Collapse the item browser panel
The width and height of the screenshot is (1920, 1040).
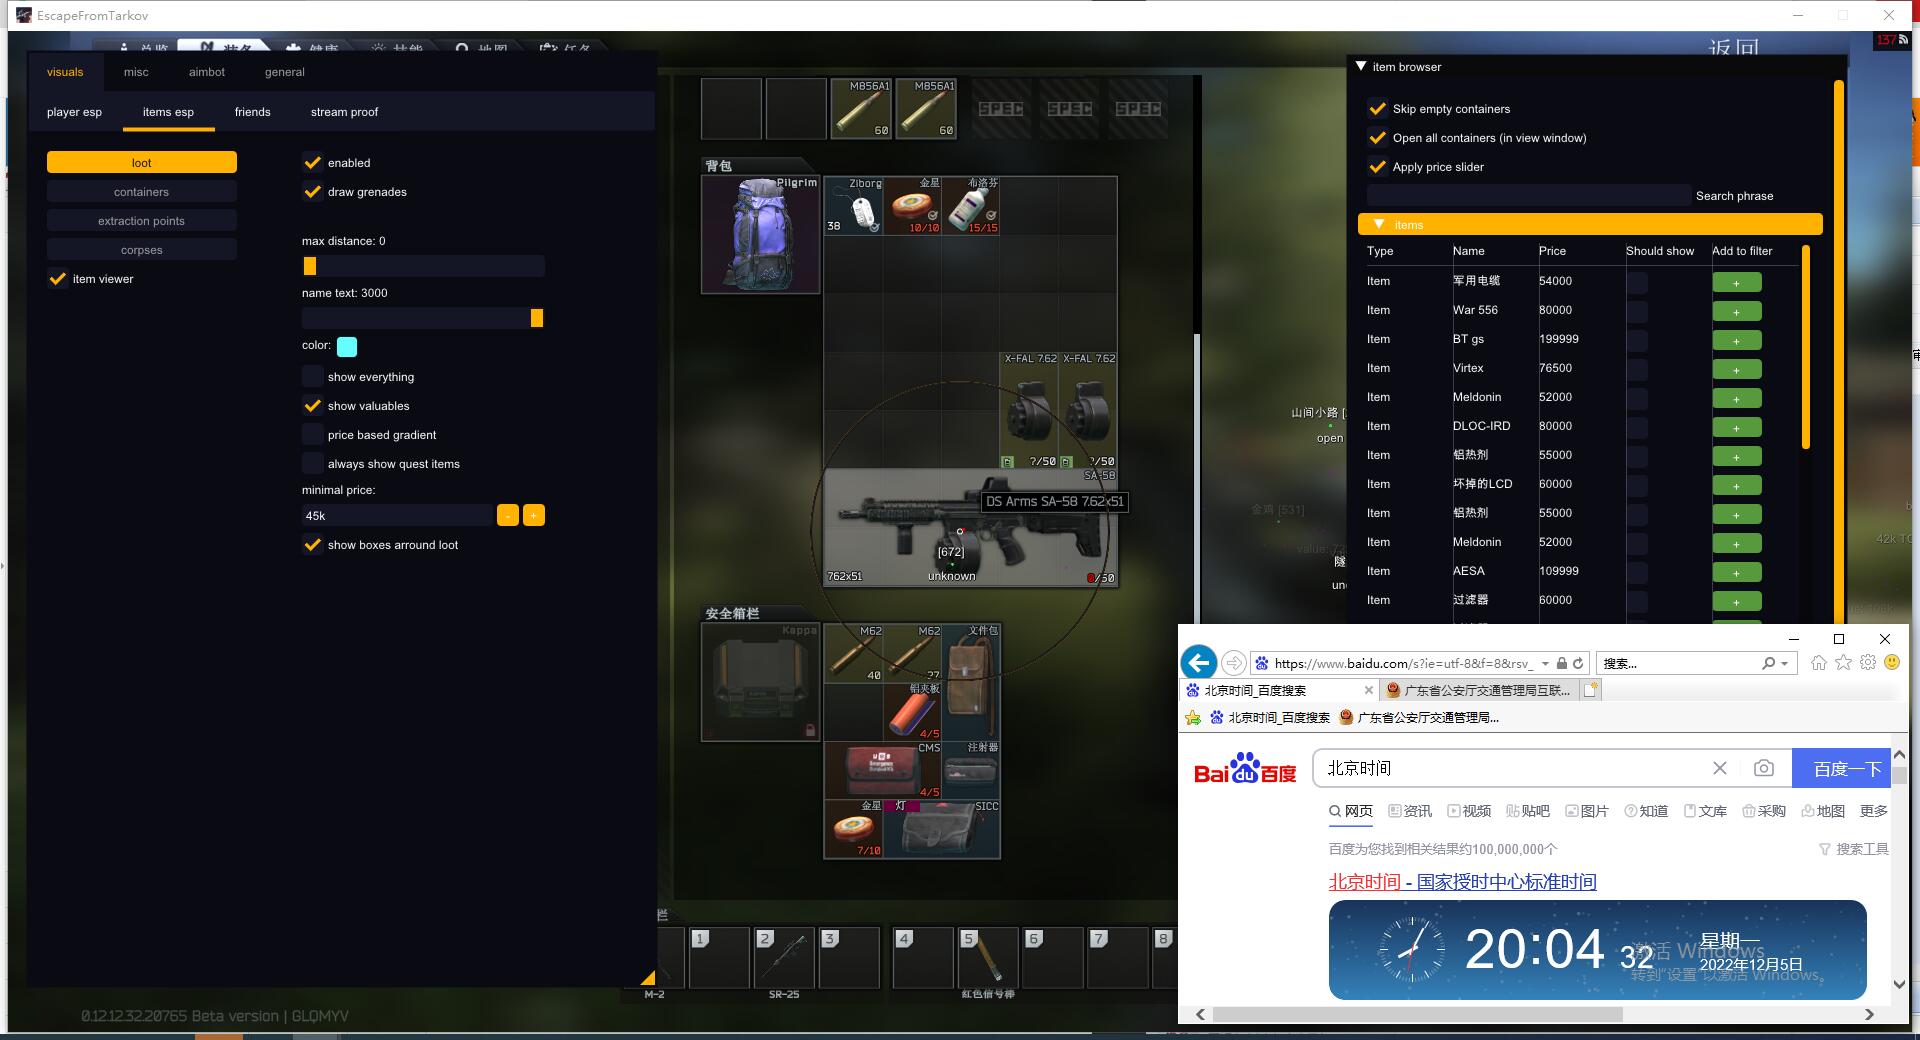coord(1361,67)
